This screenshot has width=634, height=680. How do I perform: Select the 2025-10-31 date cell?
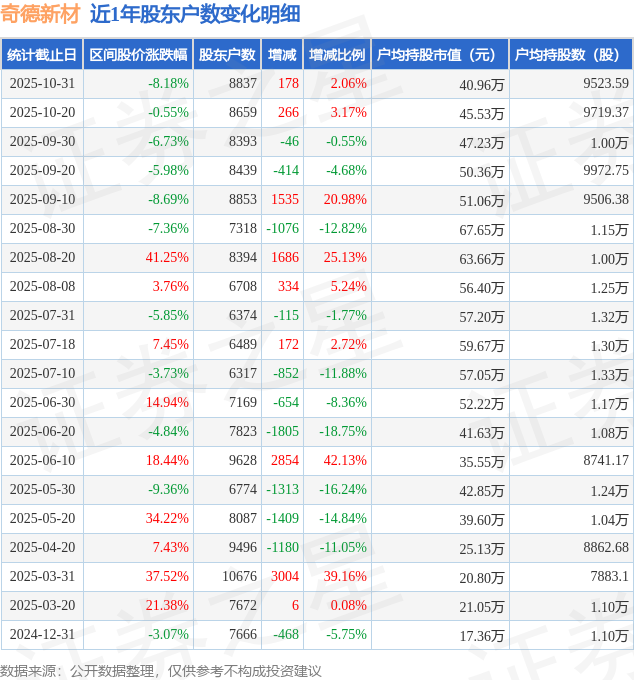coord(42,84)
